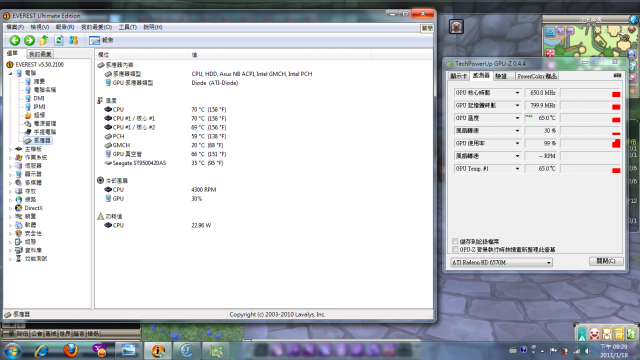Screen dimensions: 640x360
Task: Switch to Graphics Card tab in GPU-Z
Action: click(458, 76)
